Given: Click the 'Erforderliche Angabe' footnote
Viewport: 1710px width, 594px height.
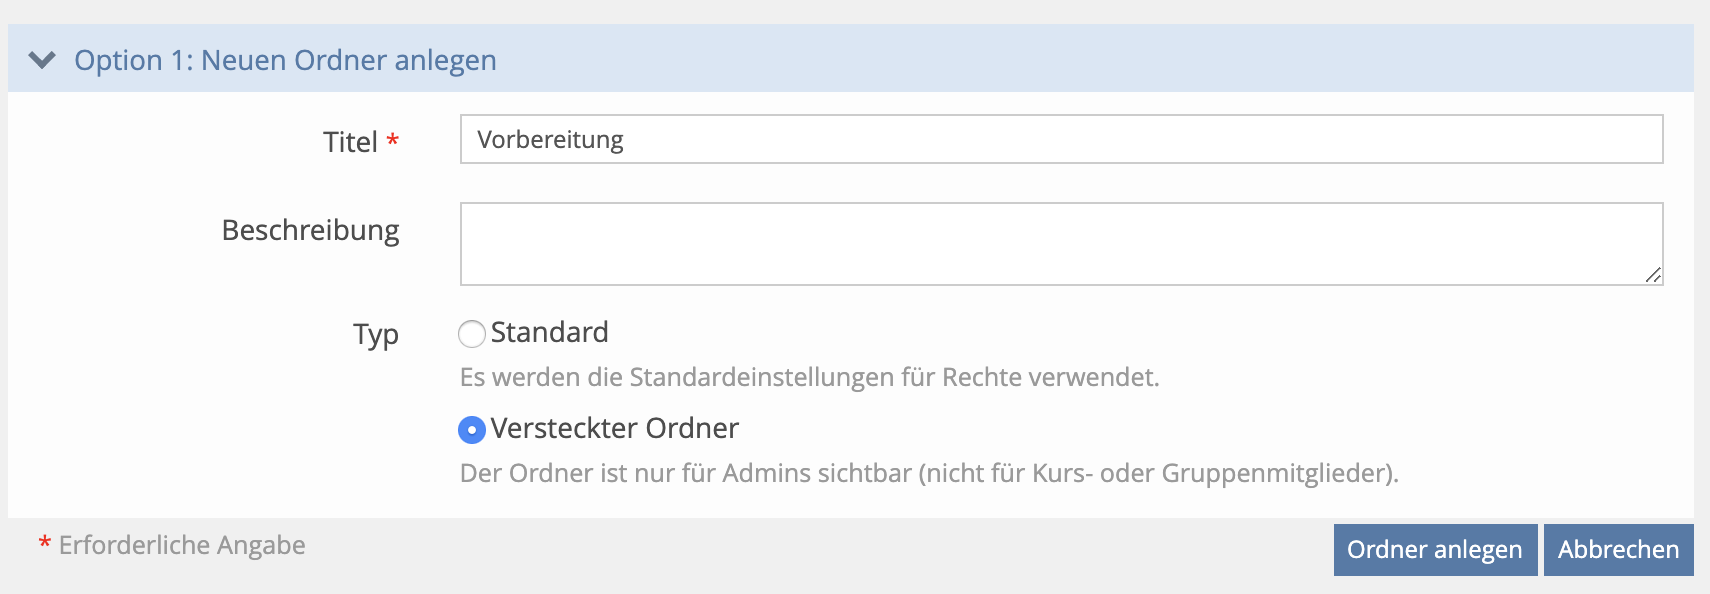Looking at the screenshot, I should pyautogui.click(x=182, y=545).
